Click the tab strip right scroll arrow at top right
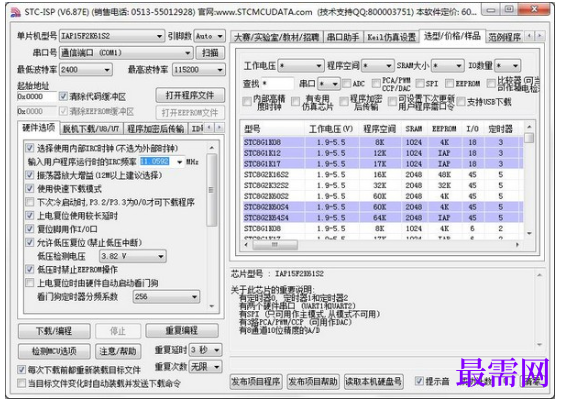Viewport: 568px width, 404px height. 539,36
